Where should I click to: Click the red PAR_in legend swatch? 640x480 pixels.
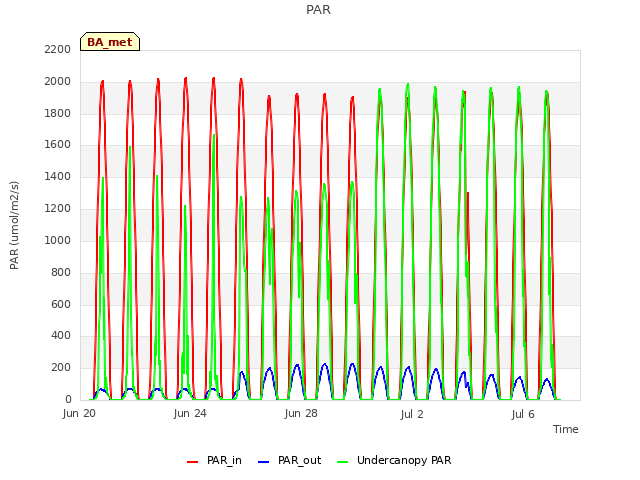pos(193,462)
